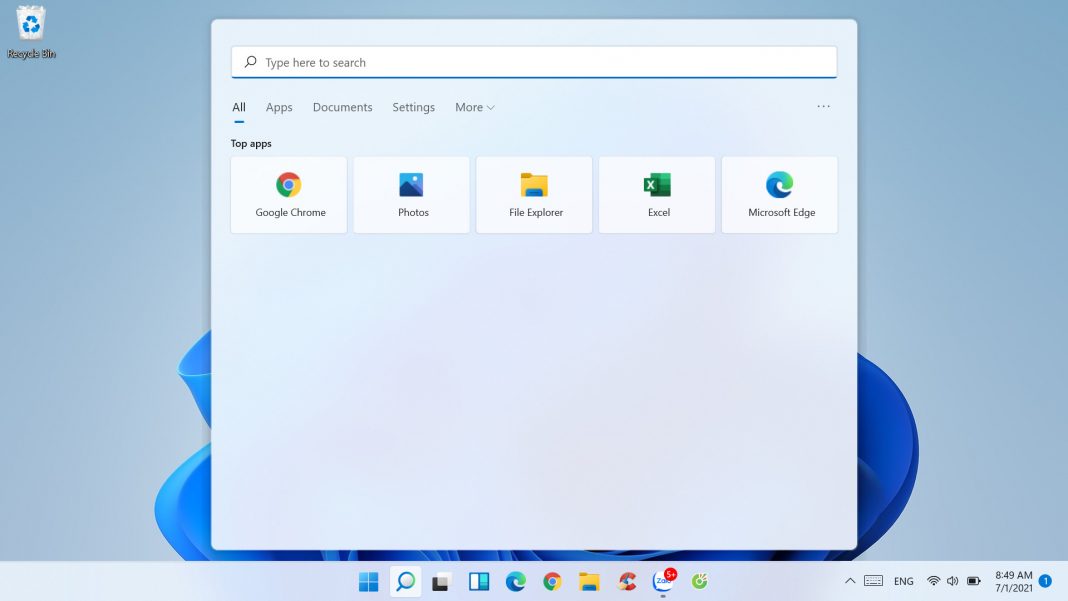Image resolution: width=1068 pixels, height=601 pixels.
Task: Click the Windows Start button
Action: click(x=369, y=582)
